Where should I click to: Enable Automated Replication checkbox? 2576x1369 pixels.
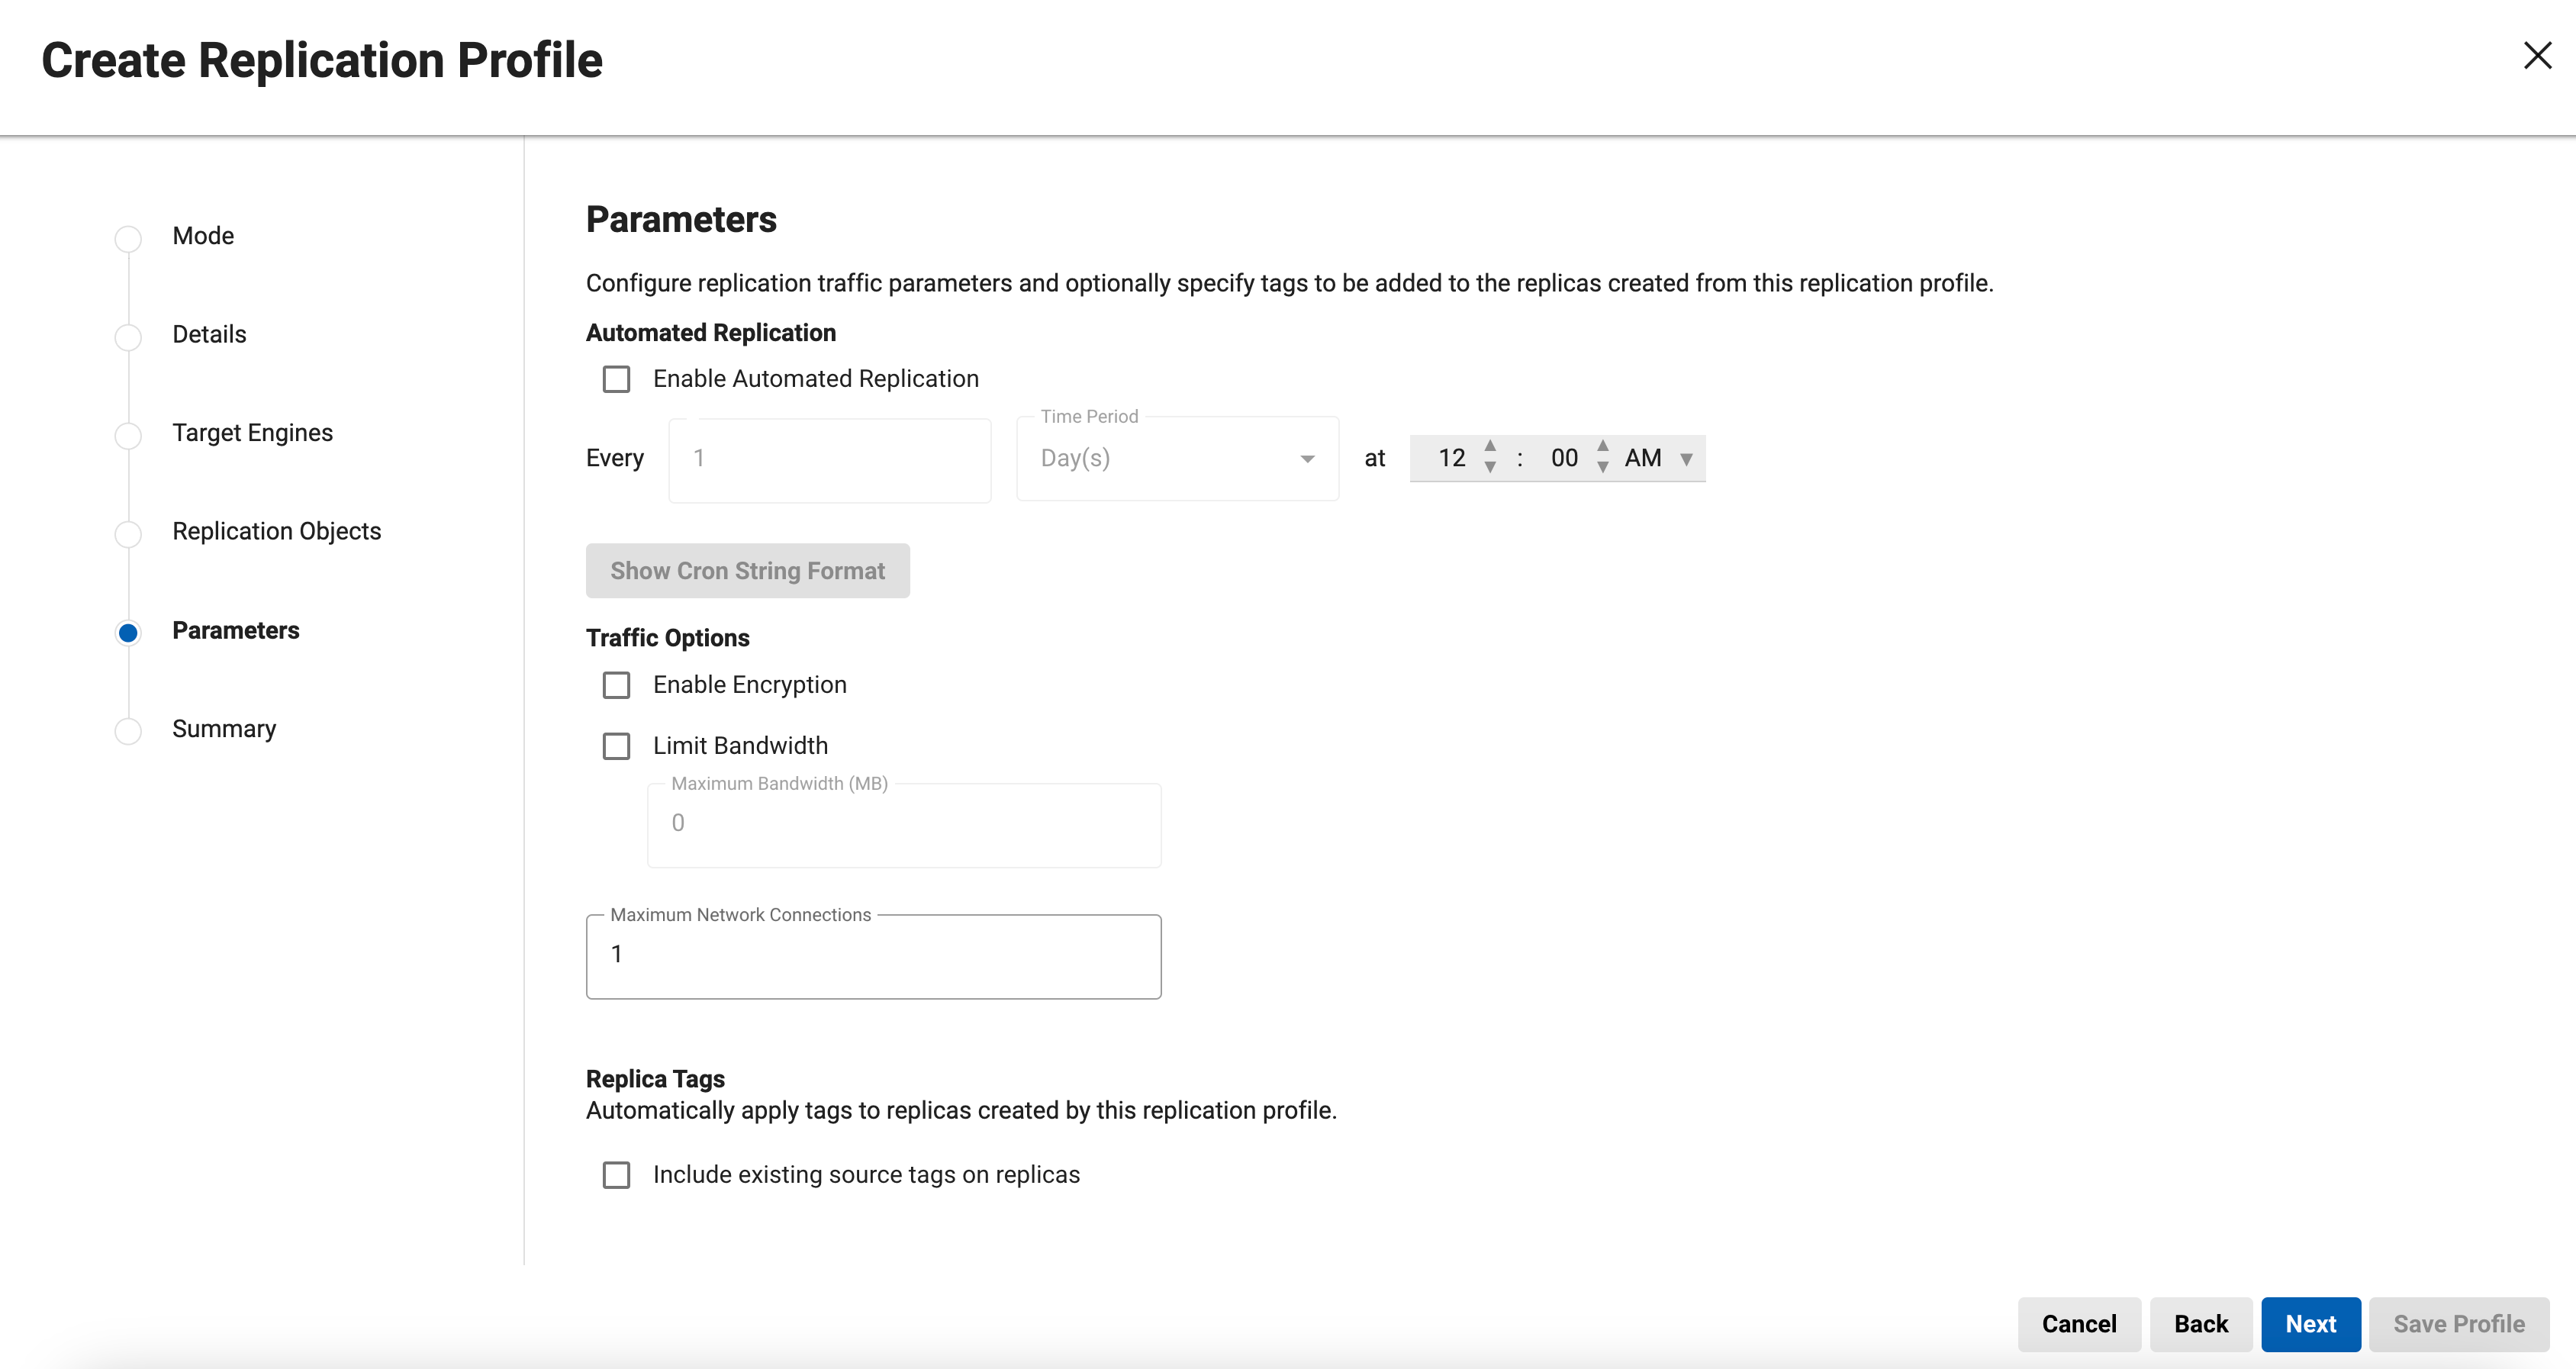tap(616, 379)
